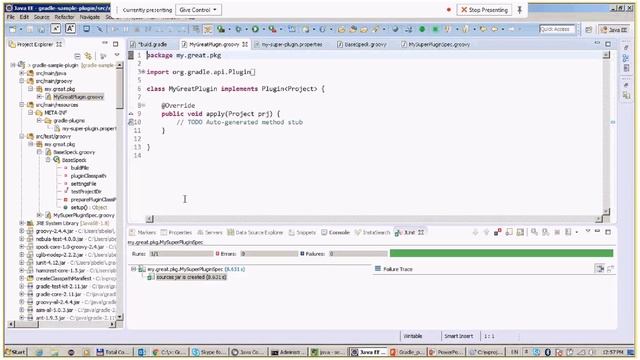Viewport: 640px width, 360px height.
Task: Focus the Quick Access search field
Action: tap(557, 29)
